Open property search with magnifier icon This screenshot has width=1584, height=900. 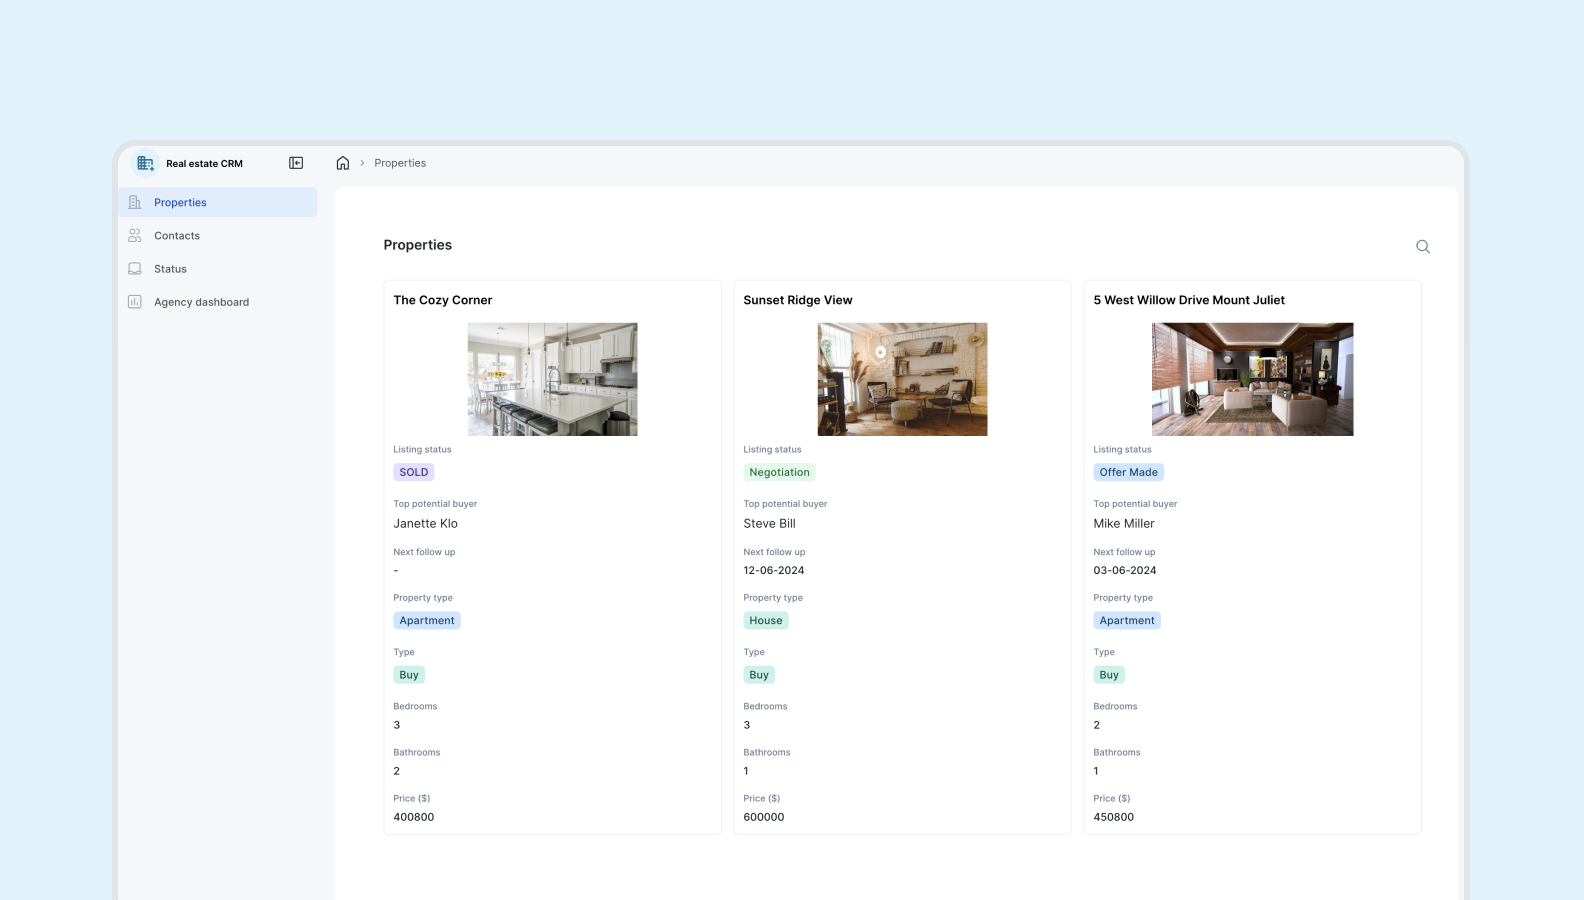click(1423, 246)
